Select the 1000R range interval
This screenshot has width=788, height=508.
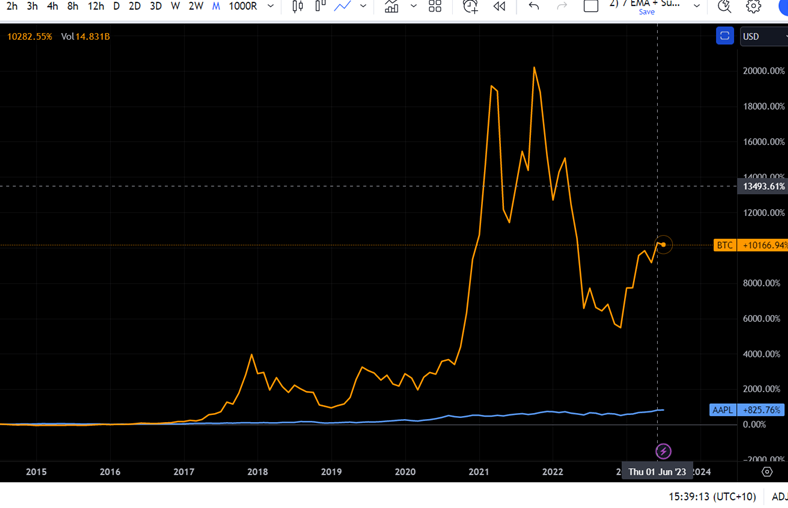click(243, 7)
